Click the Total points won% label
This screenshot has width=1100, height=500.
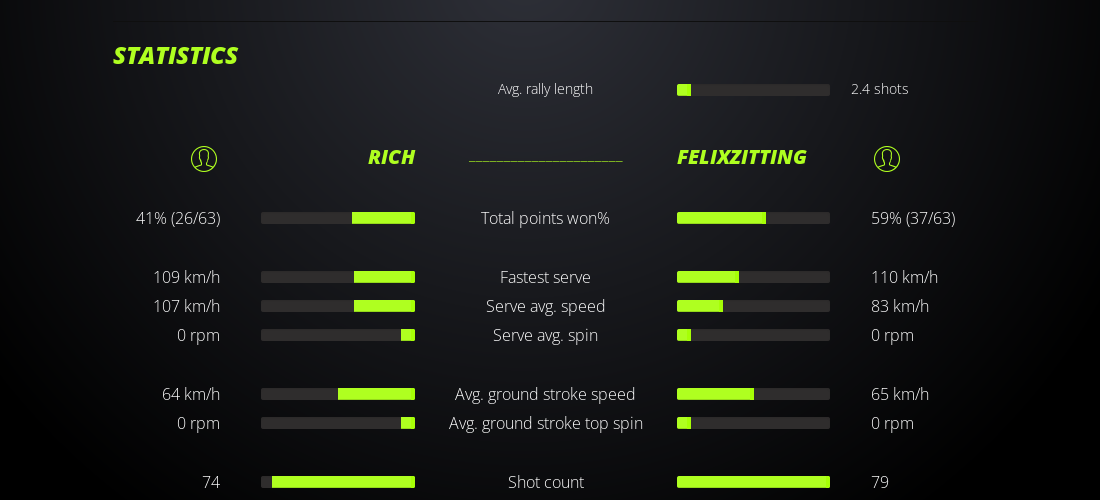(x=545, y=218)
